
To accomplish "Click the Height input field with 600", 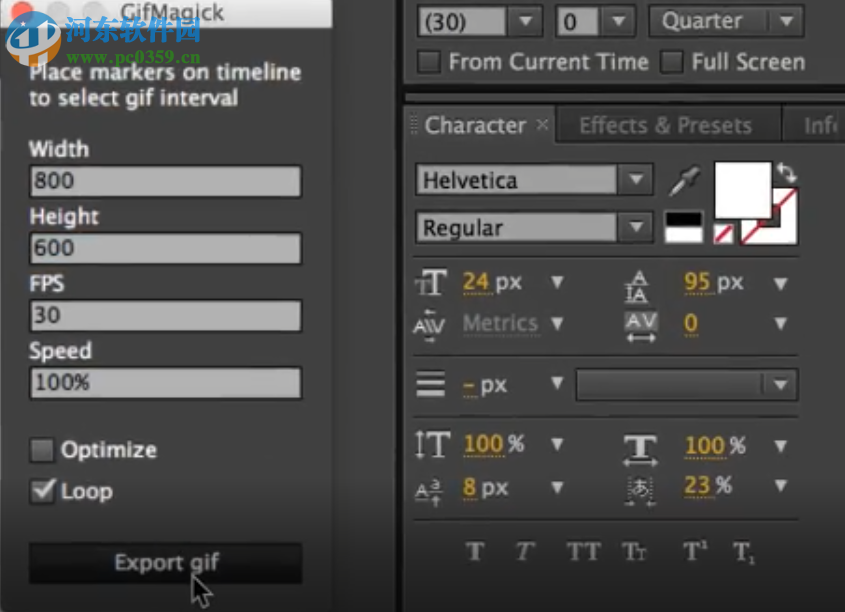I will [165, 248].
